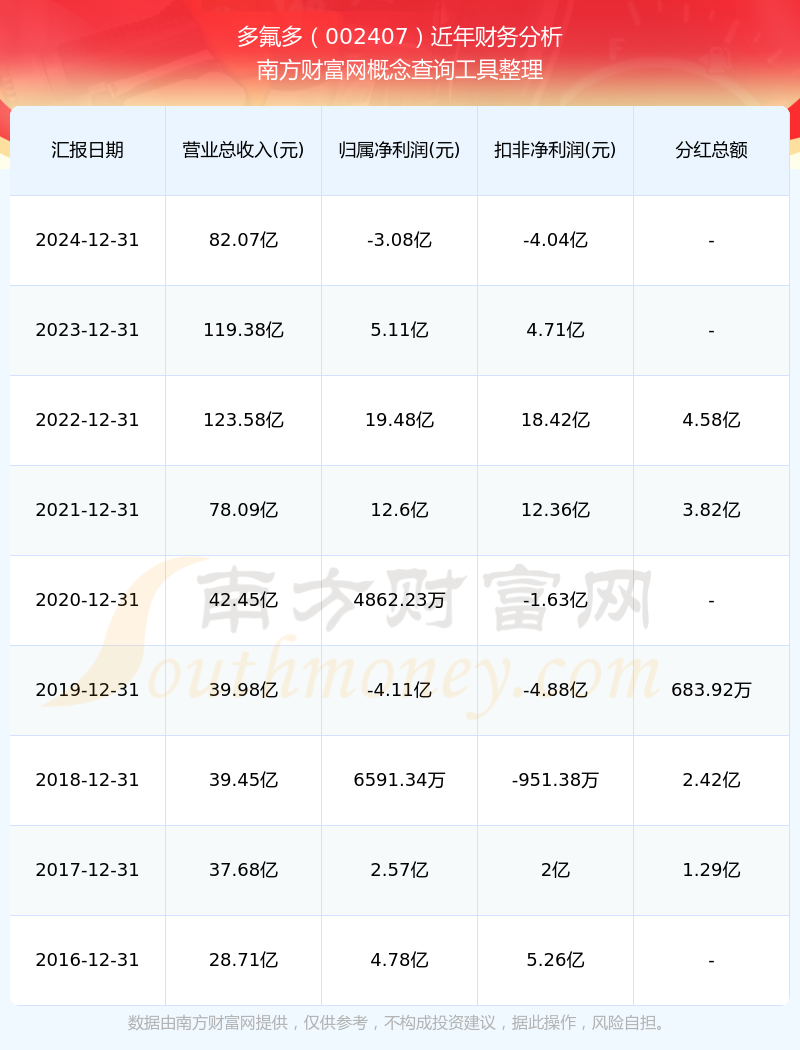800x1050 pixels.
Task: Click the date cell 2017-12-31
Action: pyautogui.click(x=88, y=869)
